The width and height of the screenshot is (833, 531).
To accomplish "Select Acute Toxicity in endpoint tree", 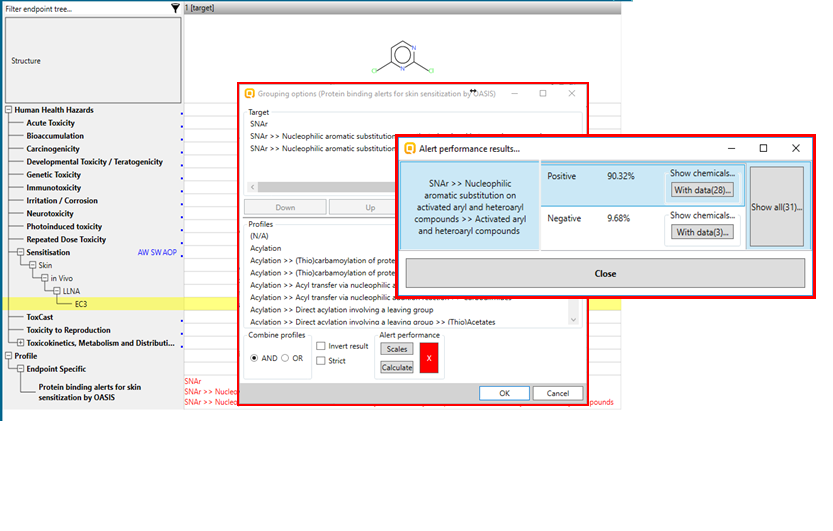I will (x=50, y=123).
